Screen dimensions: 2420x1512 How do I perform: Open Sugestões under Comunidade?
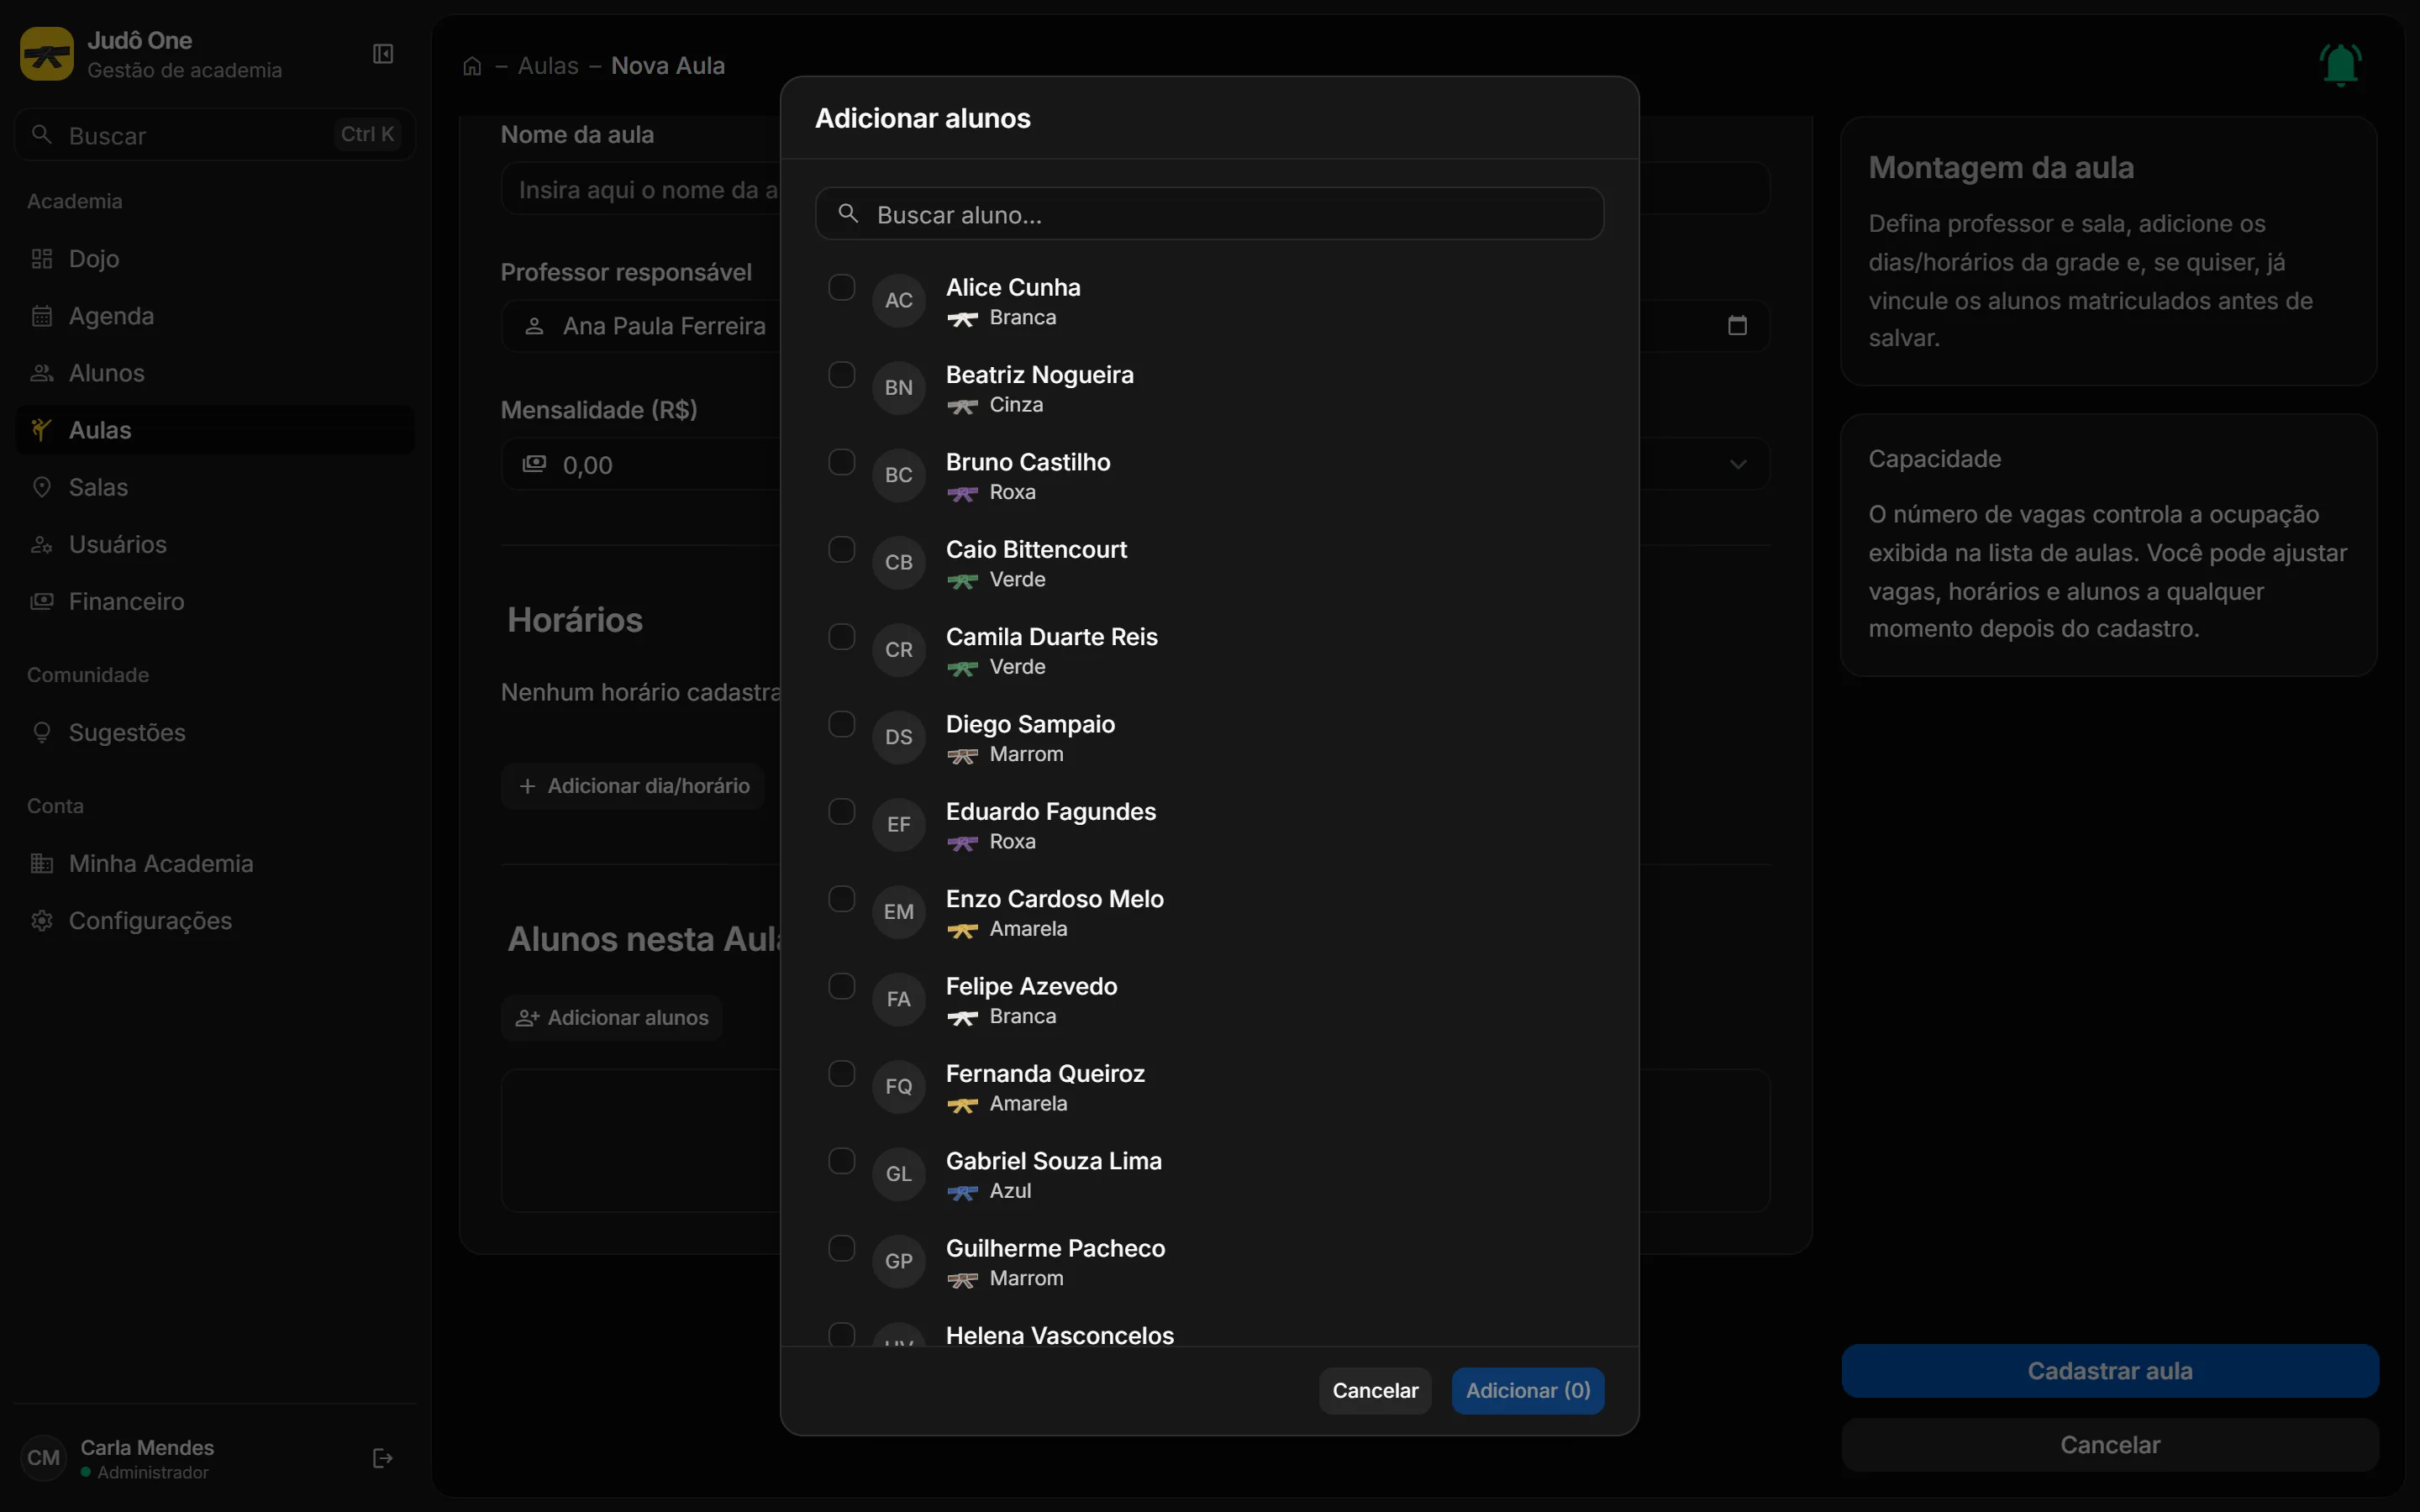215,733
